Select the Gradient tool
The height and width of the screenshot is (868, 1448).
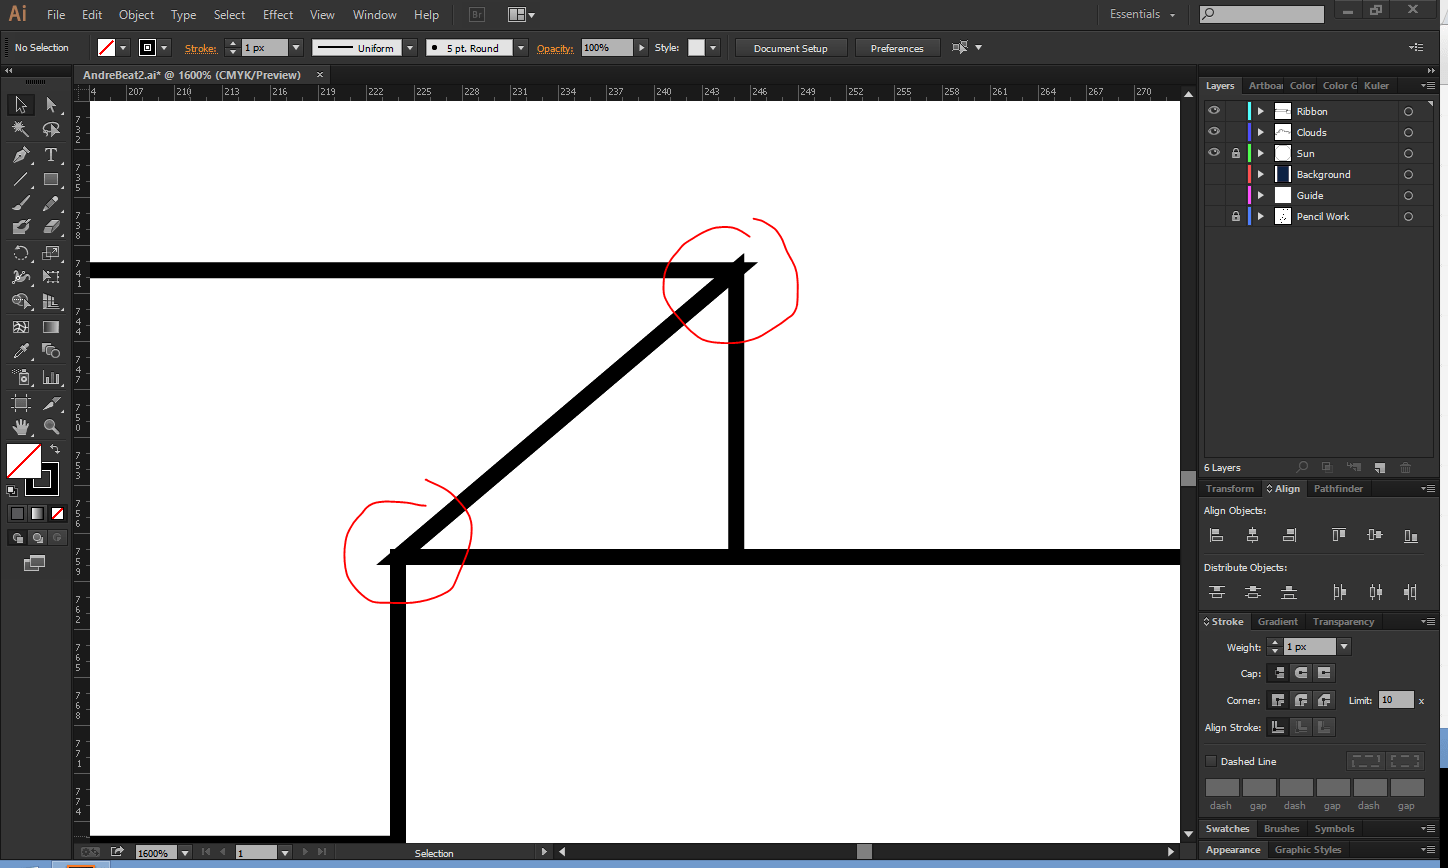click(x=51, y=326)
